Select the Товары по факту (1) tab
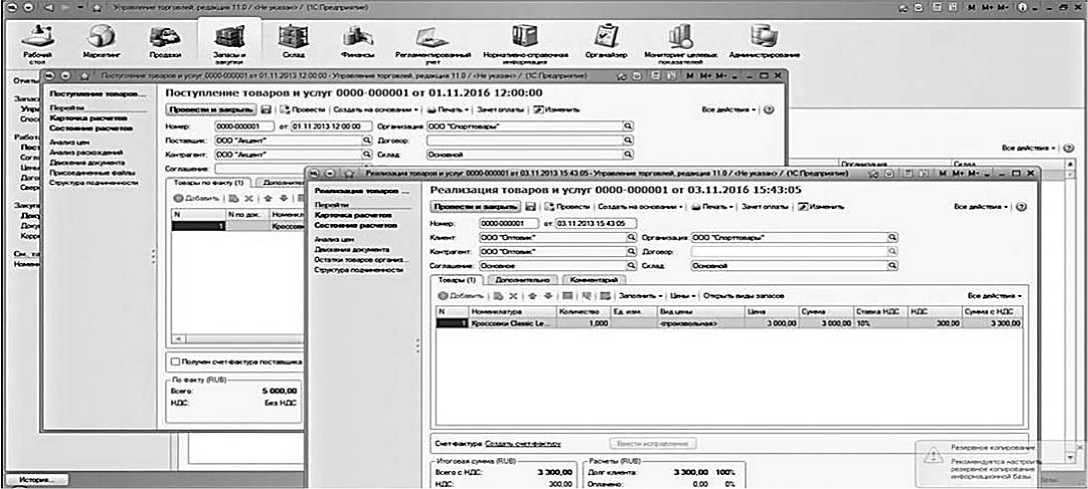Image resolution: width=1088 pixels, height=489 pixels. click(x=210, y=182)
